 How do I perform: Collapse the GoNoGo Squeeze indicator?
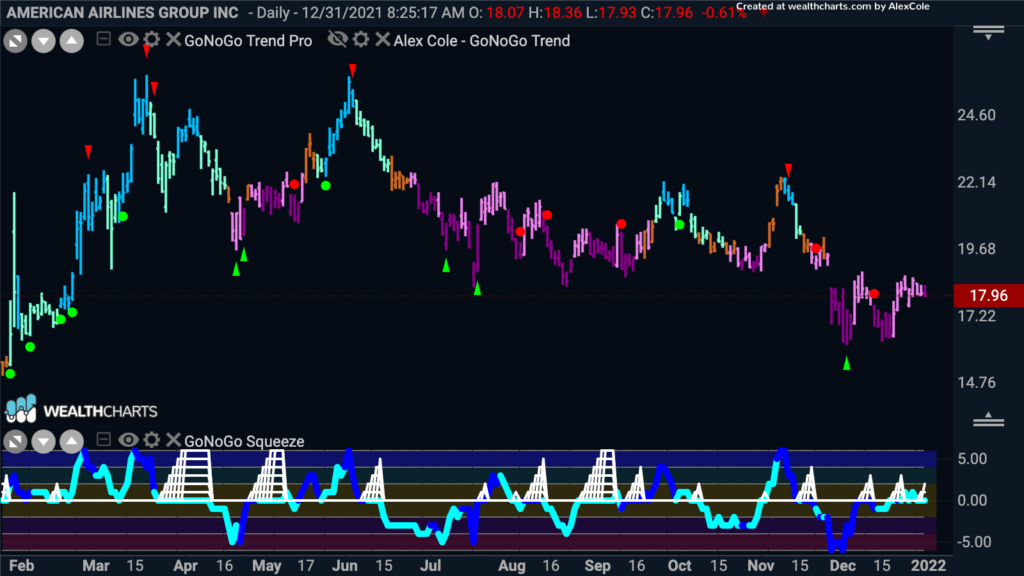tap(103, 440)
